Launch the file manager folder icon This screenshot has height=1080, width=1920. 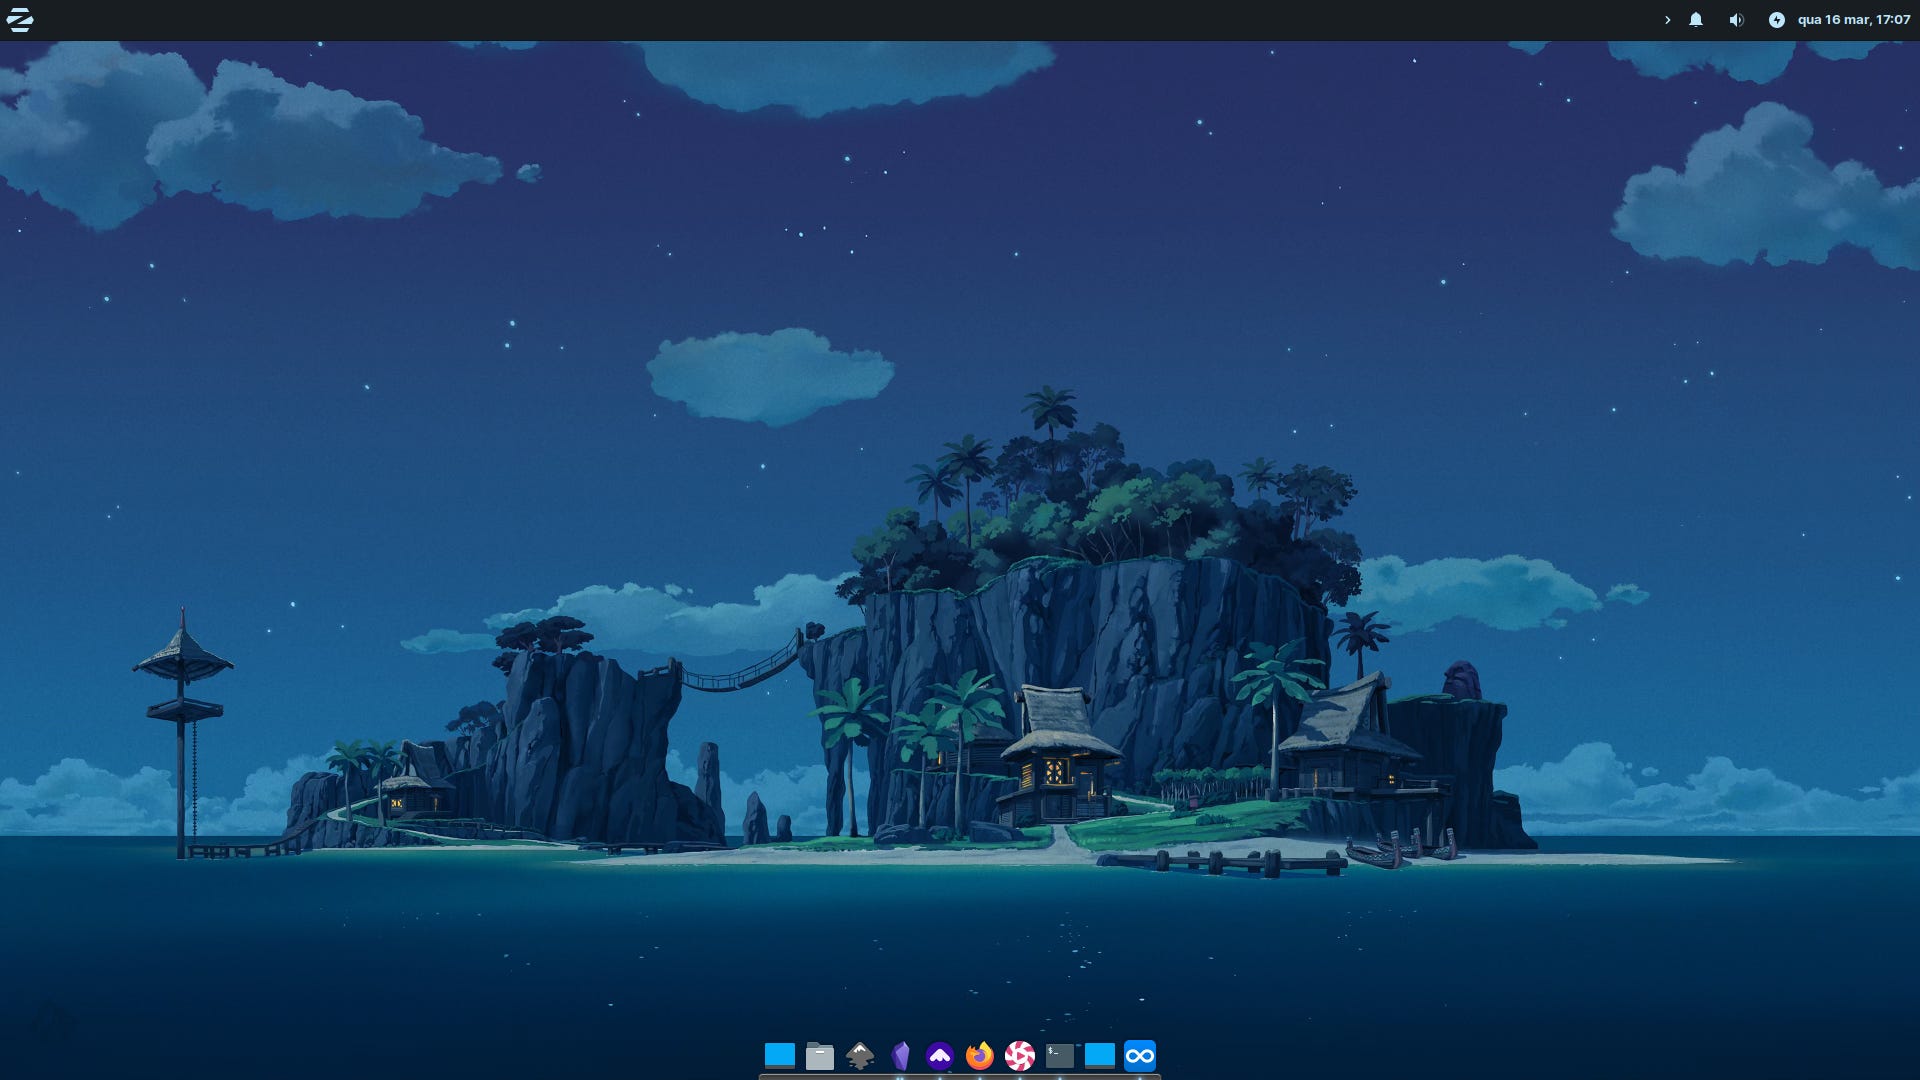[x=820, y=1056]
